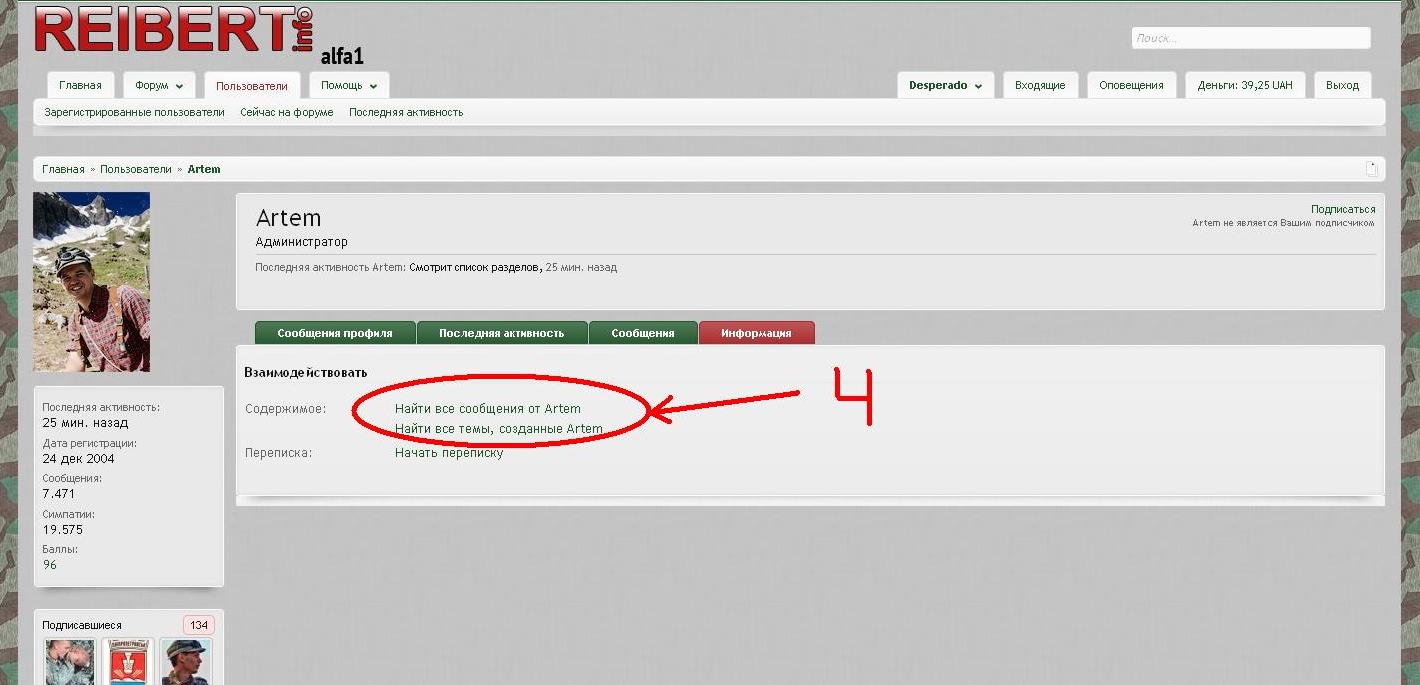Viewport: 1420px width, 685px height.
Task: Open the Главная navigation tab
Action: point(80,85)
